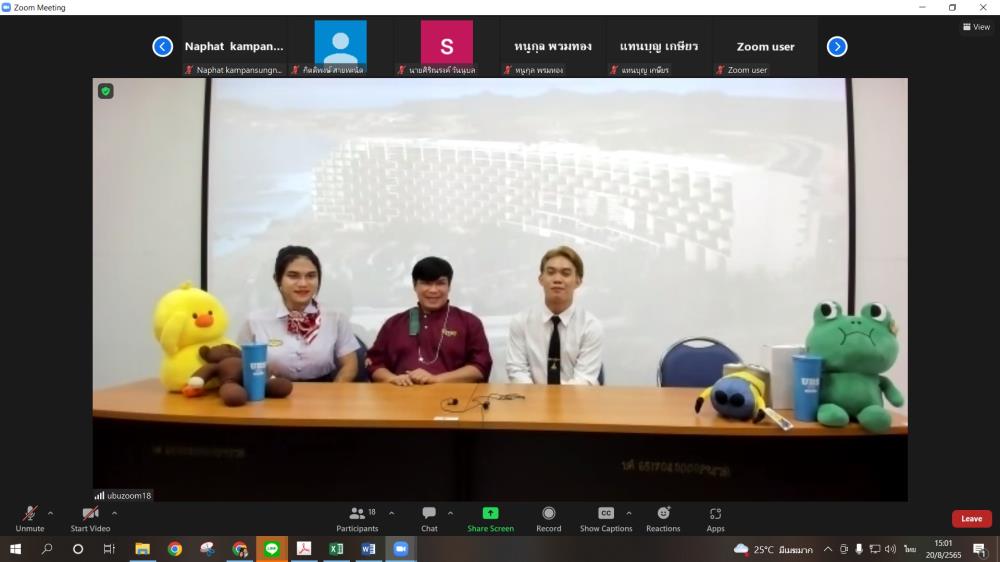Click the green encryption shield icon

tap(106, 91)
